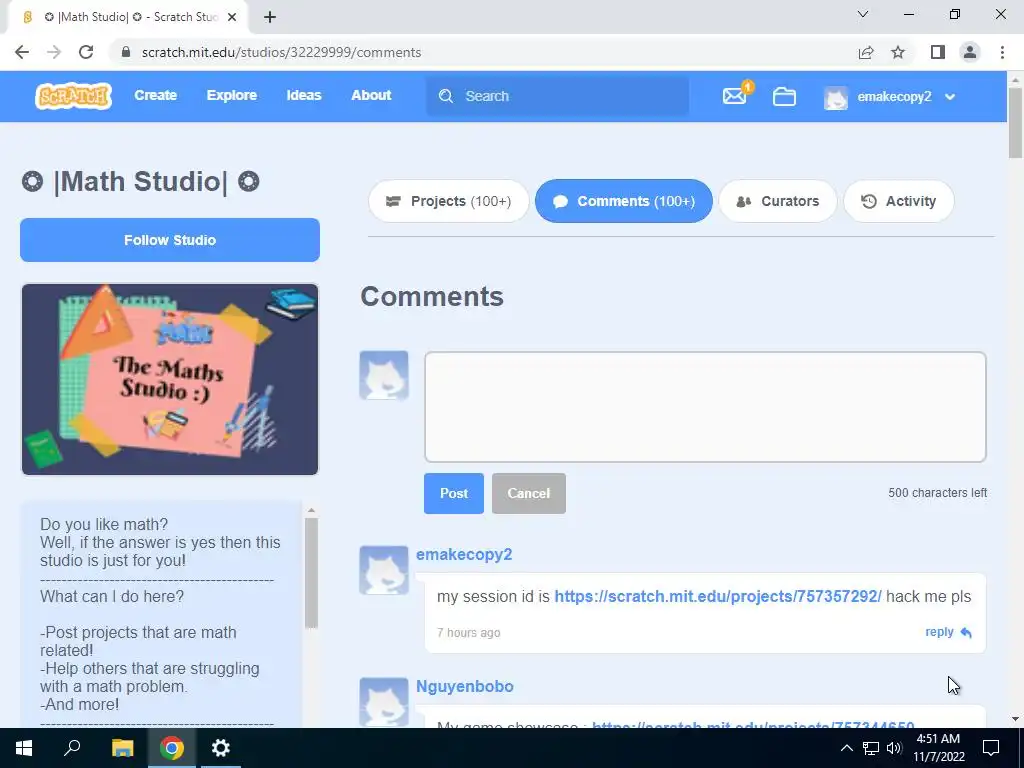Screen dimensions: 1024x768
Task: Open the Ideas menu item
Action: pyautogui.click(x=304, y=95)
